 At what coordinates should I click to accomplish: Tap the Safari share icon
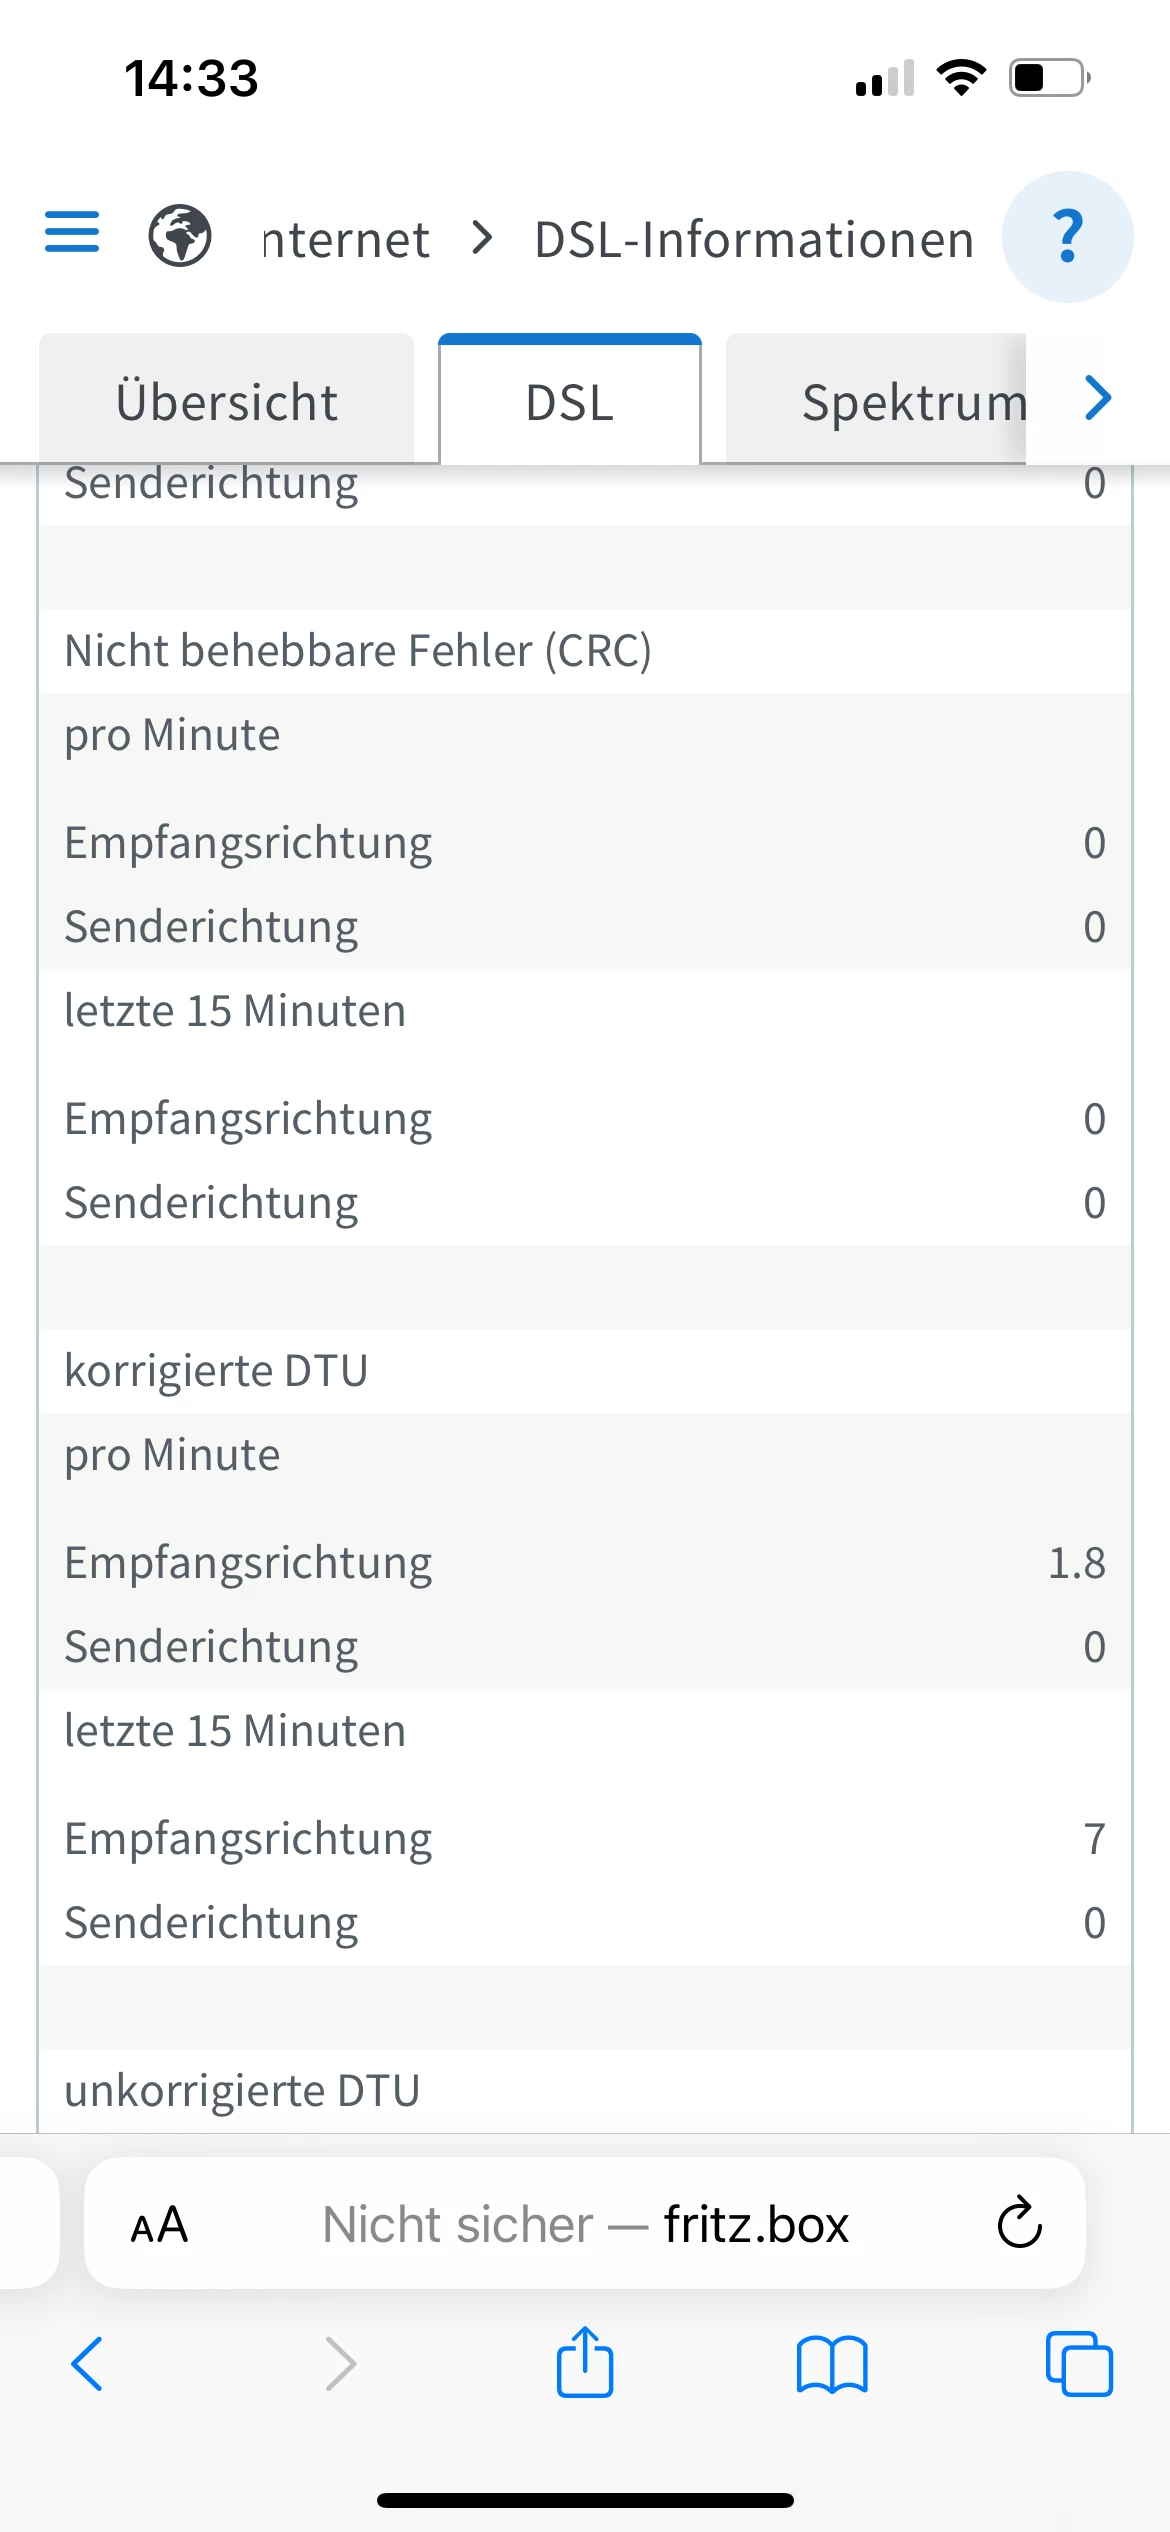click(x=585, y=2364)
